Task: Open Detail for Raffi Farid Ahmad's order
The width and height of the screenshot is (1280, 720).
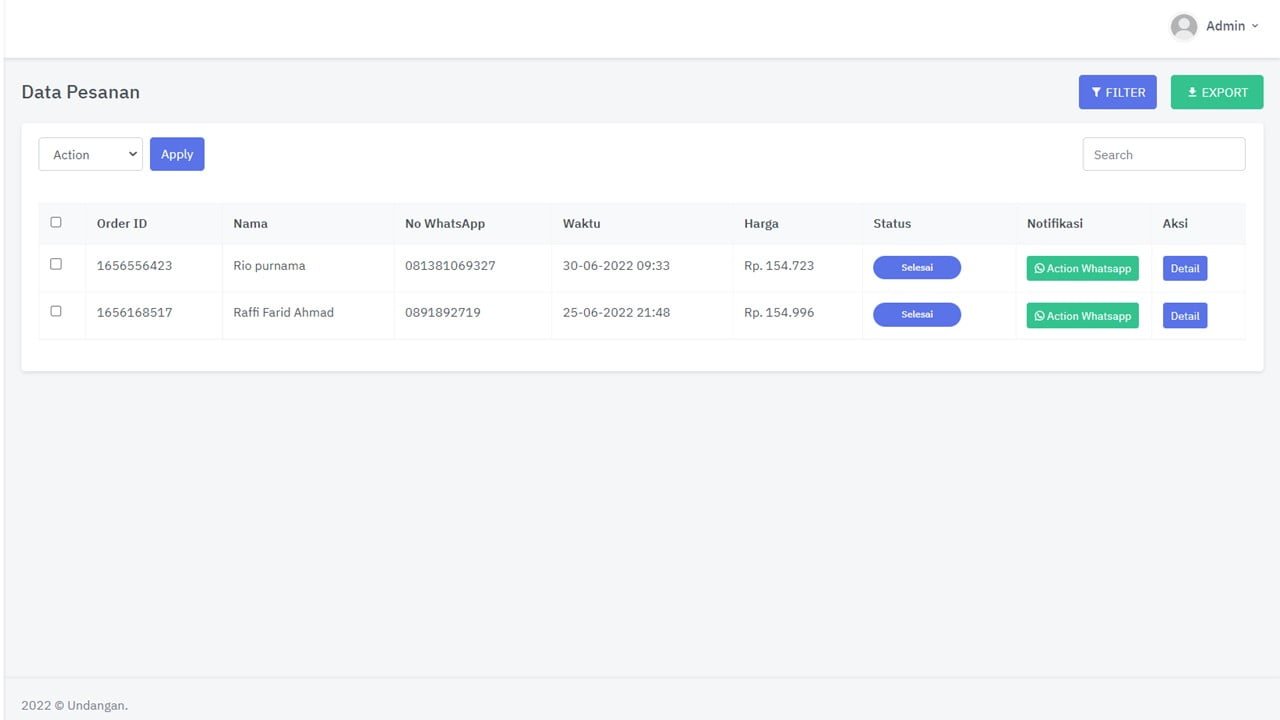Action: 1185,316
